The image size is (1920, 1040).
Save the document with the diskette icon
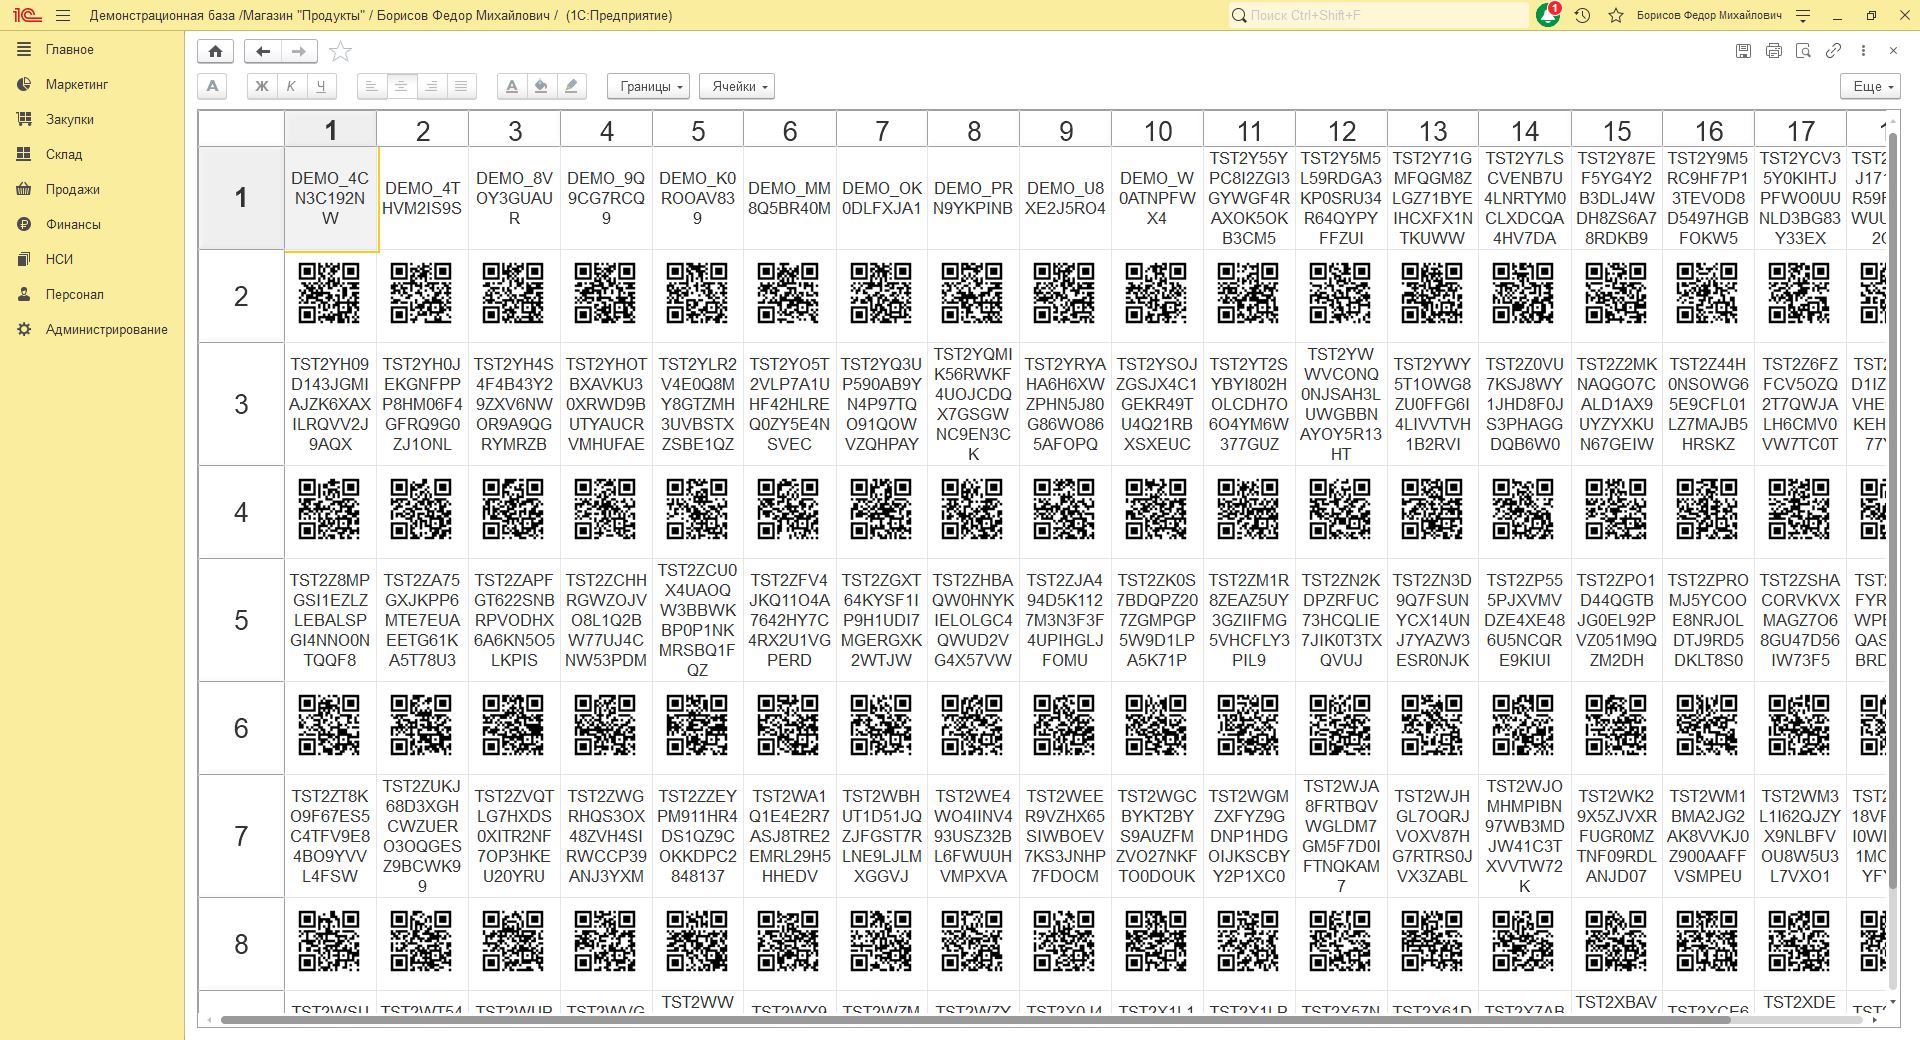[1743, 51]
